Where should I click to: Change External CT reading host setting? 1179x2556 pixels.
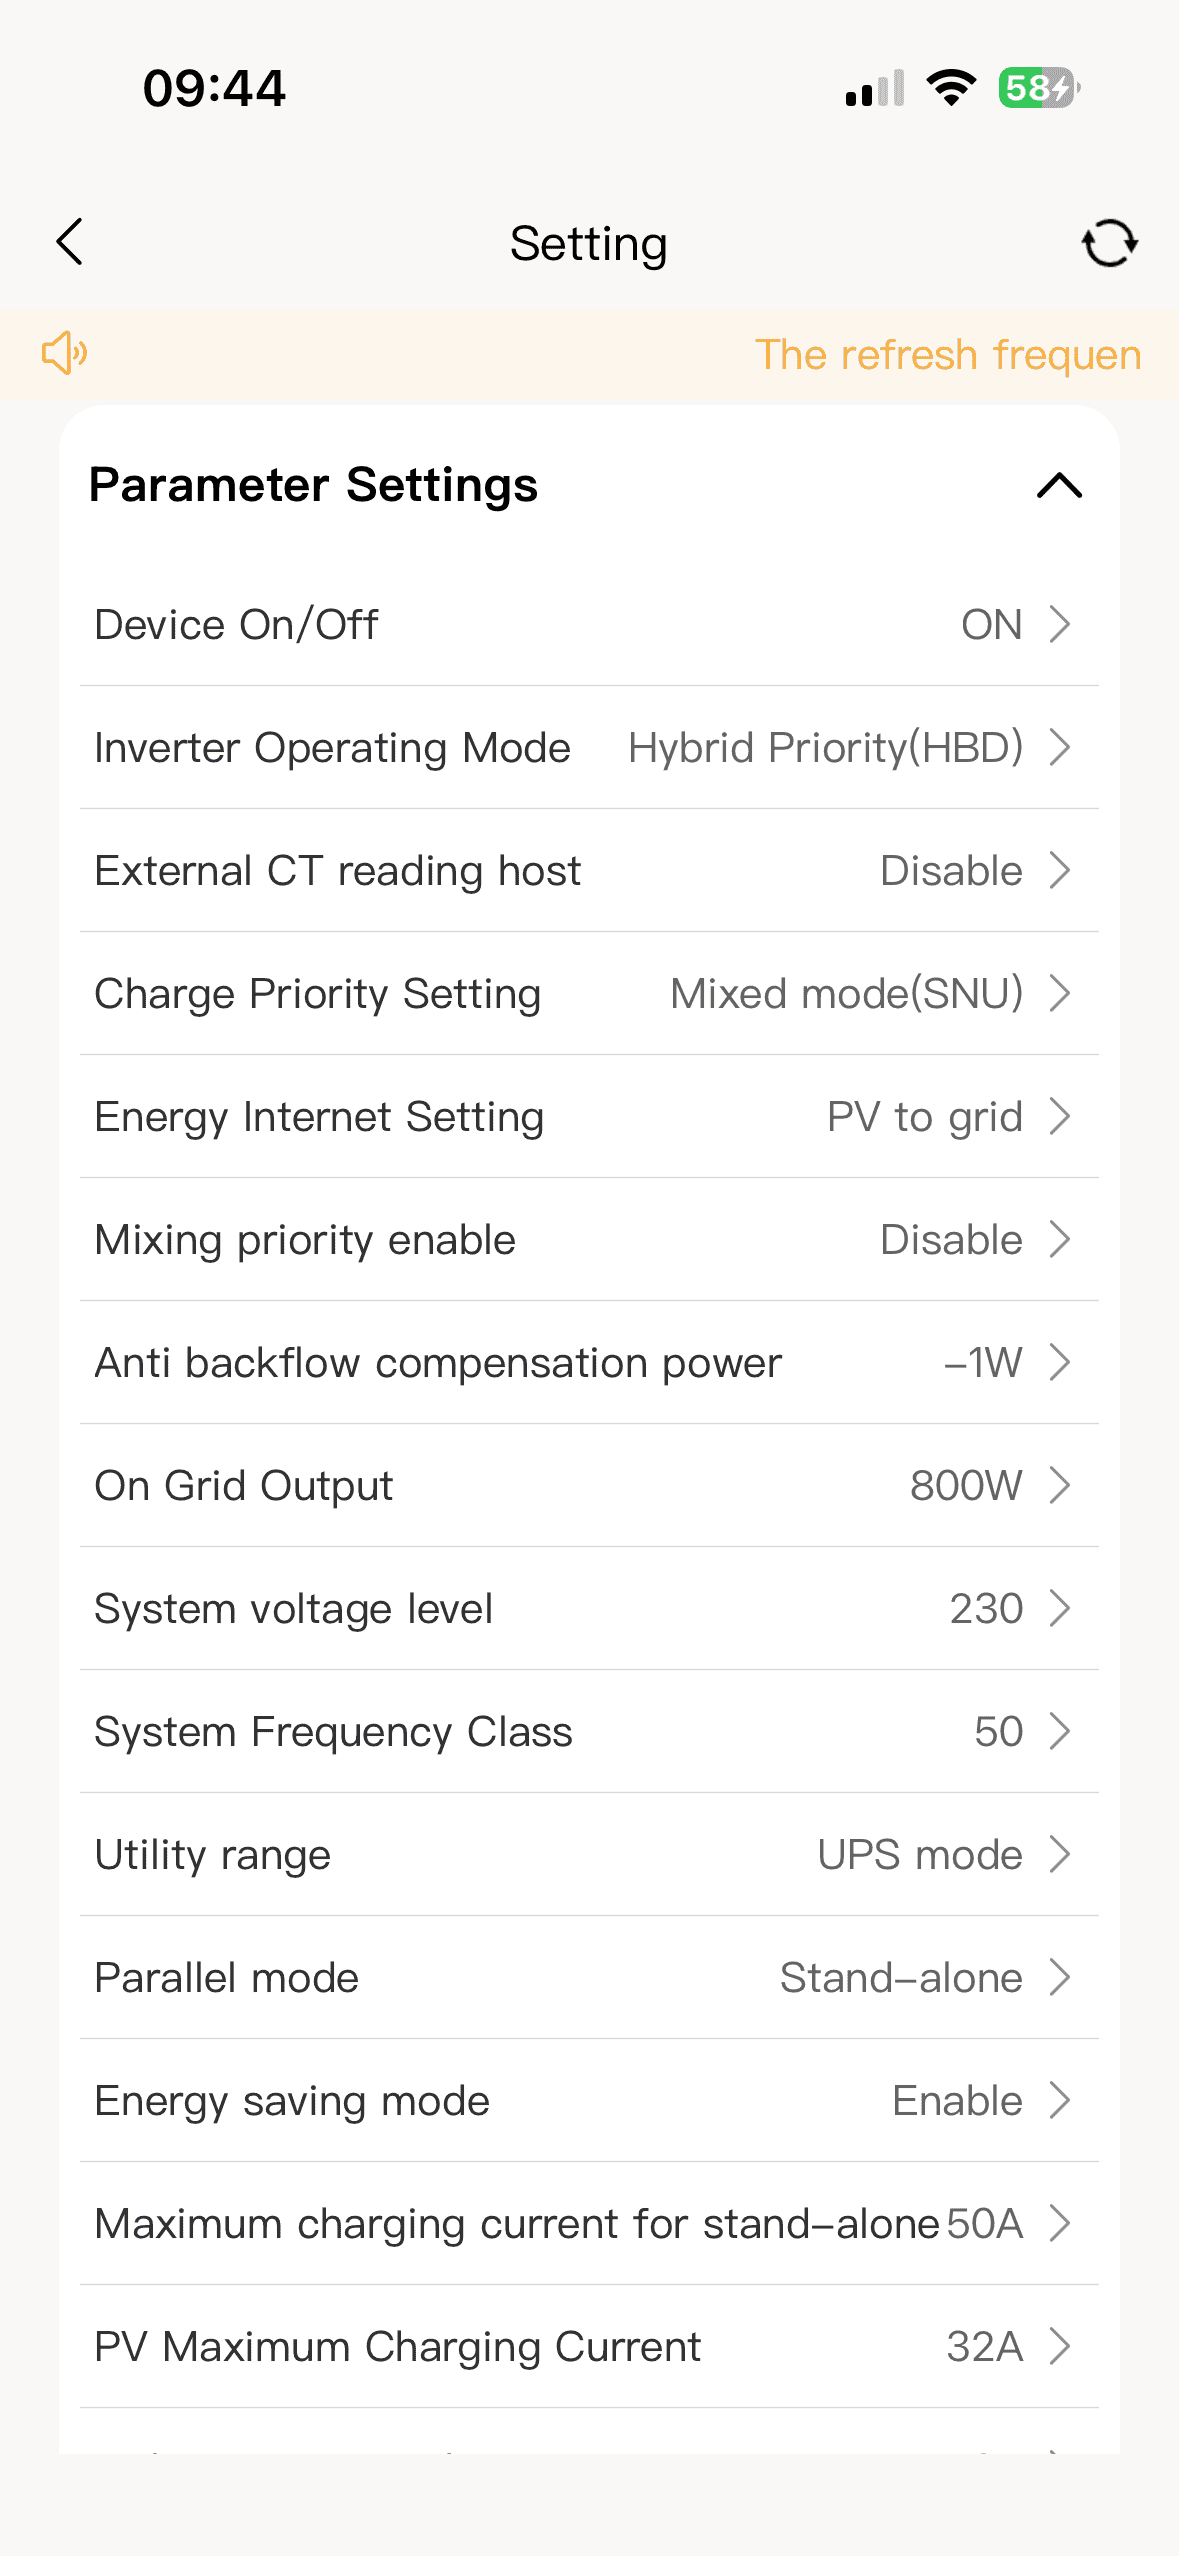(588, 870)
